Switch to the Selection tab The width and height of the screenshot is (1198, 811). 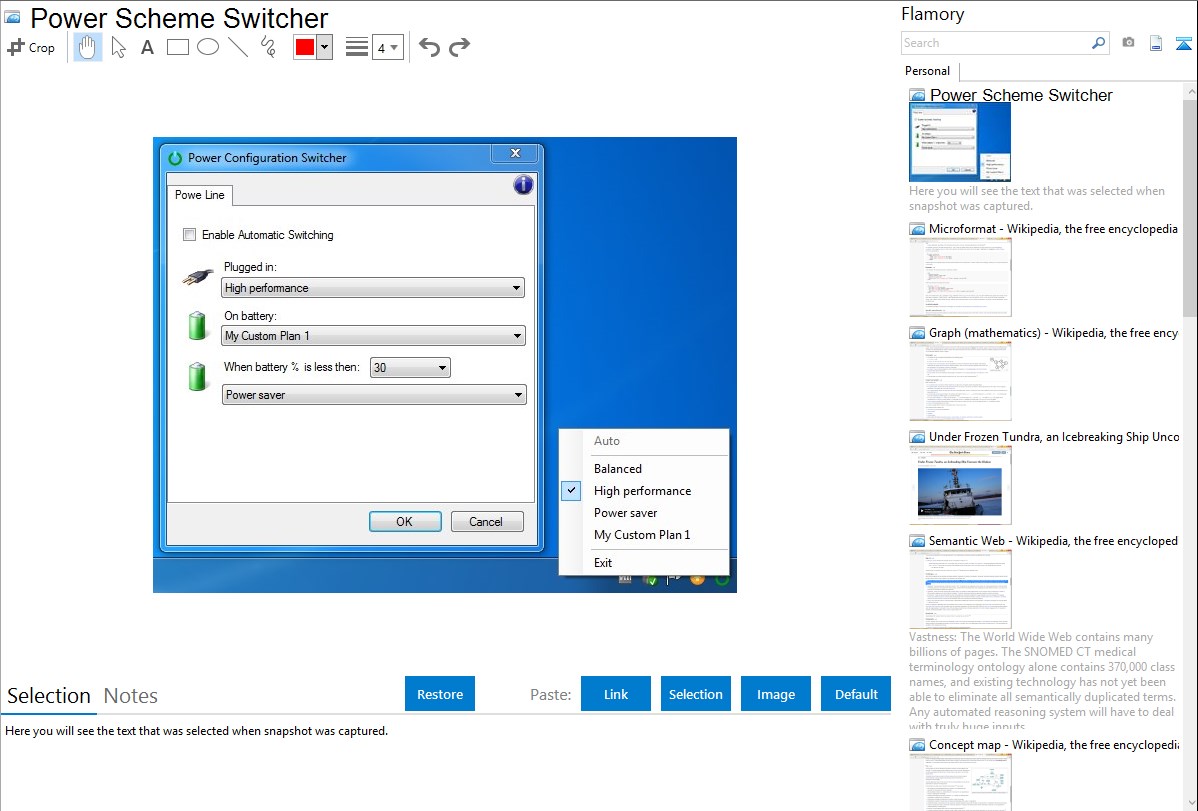pos(49,696)
